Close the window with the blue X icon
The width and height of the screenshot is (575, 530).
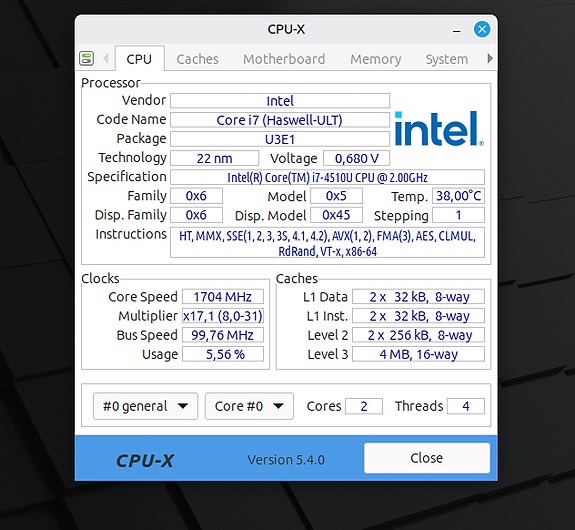tap(482, 29)
